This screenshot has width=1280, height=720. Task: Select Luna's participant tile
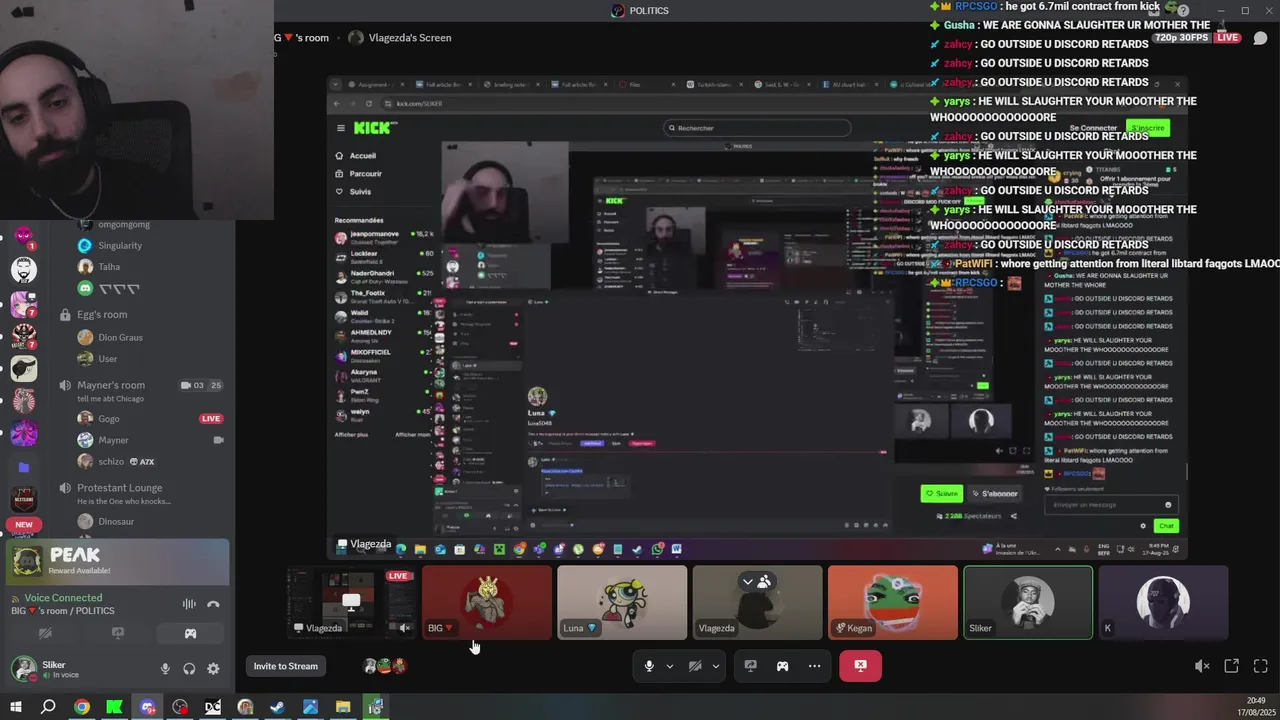[x=622, y=602]
